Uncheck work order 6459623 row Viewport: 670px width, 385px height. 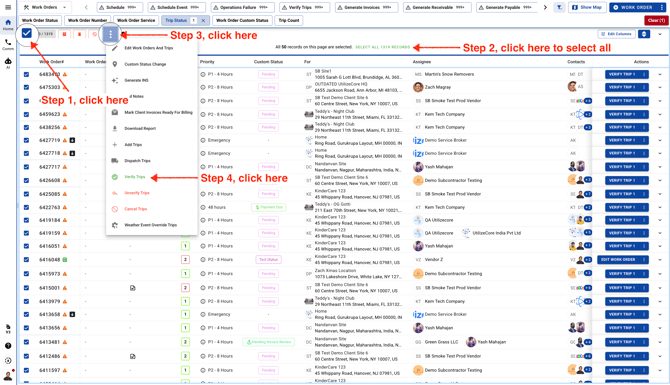coord(26,114)
